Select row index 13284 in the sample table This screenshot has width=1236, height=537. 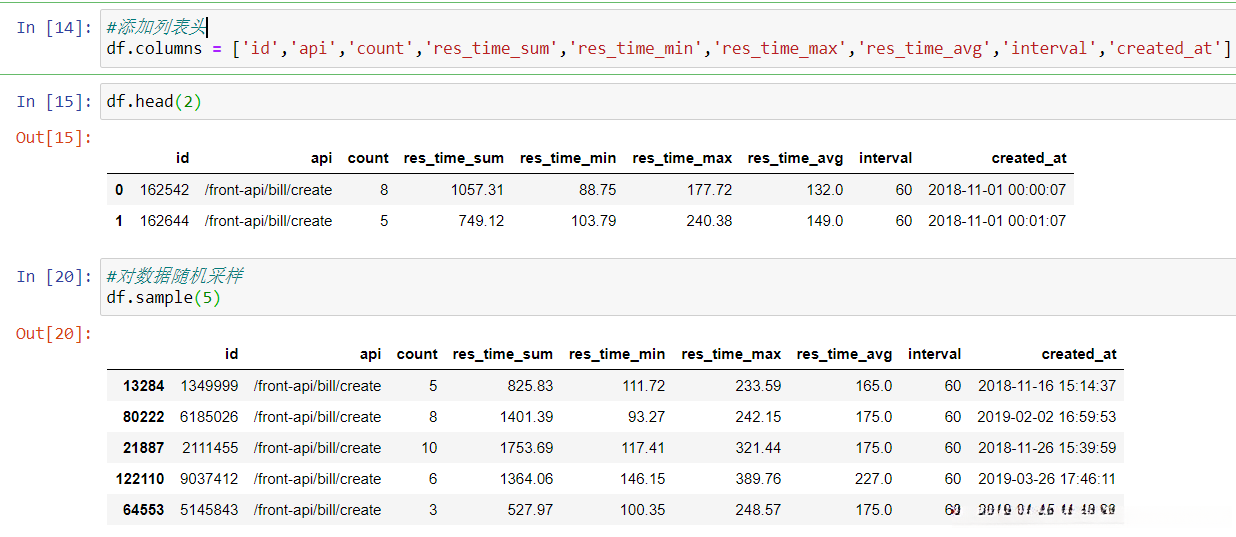(143, 386)
